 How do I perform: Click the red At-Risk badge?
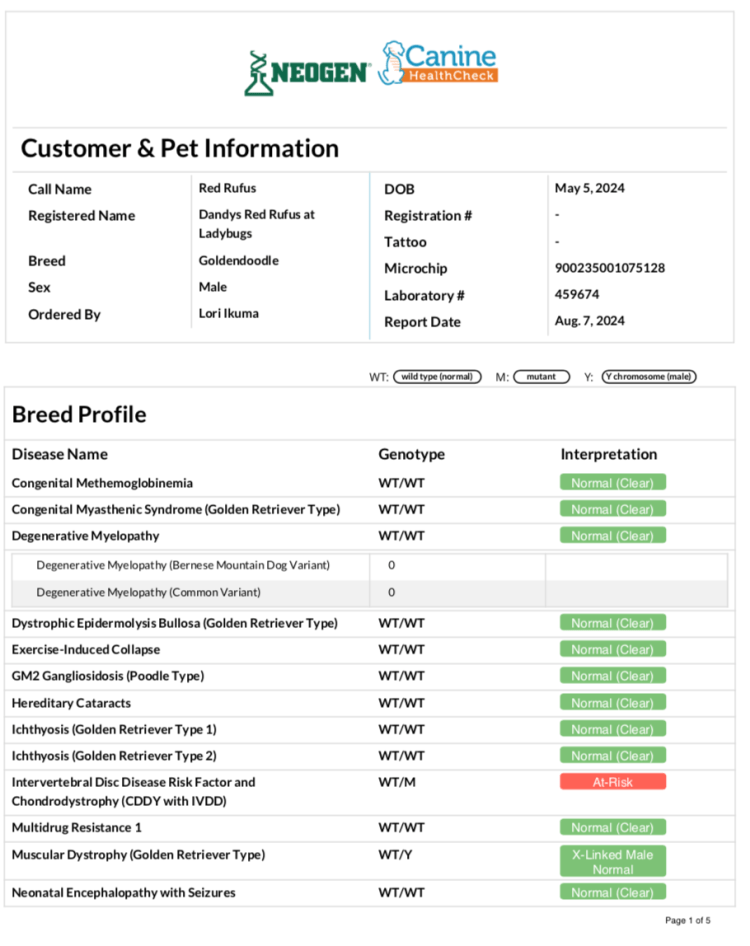pos(612,782)
